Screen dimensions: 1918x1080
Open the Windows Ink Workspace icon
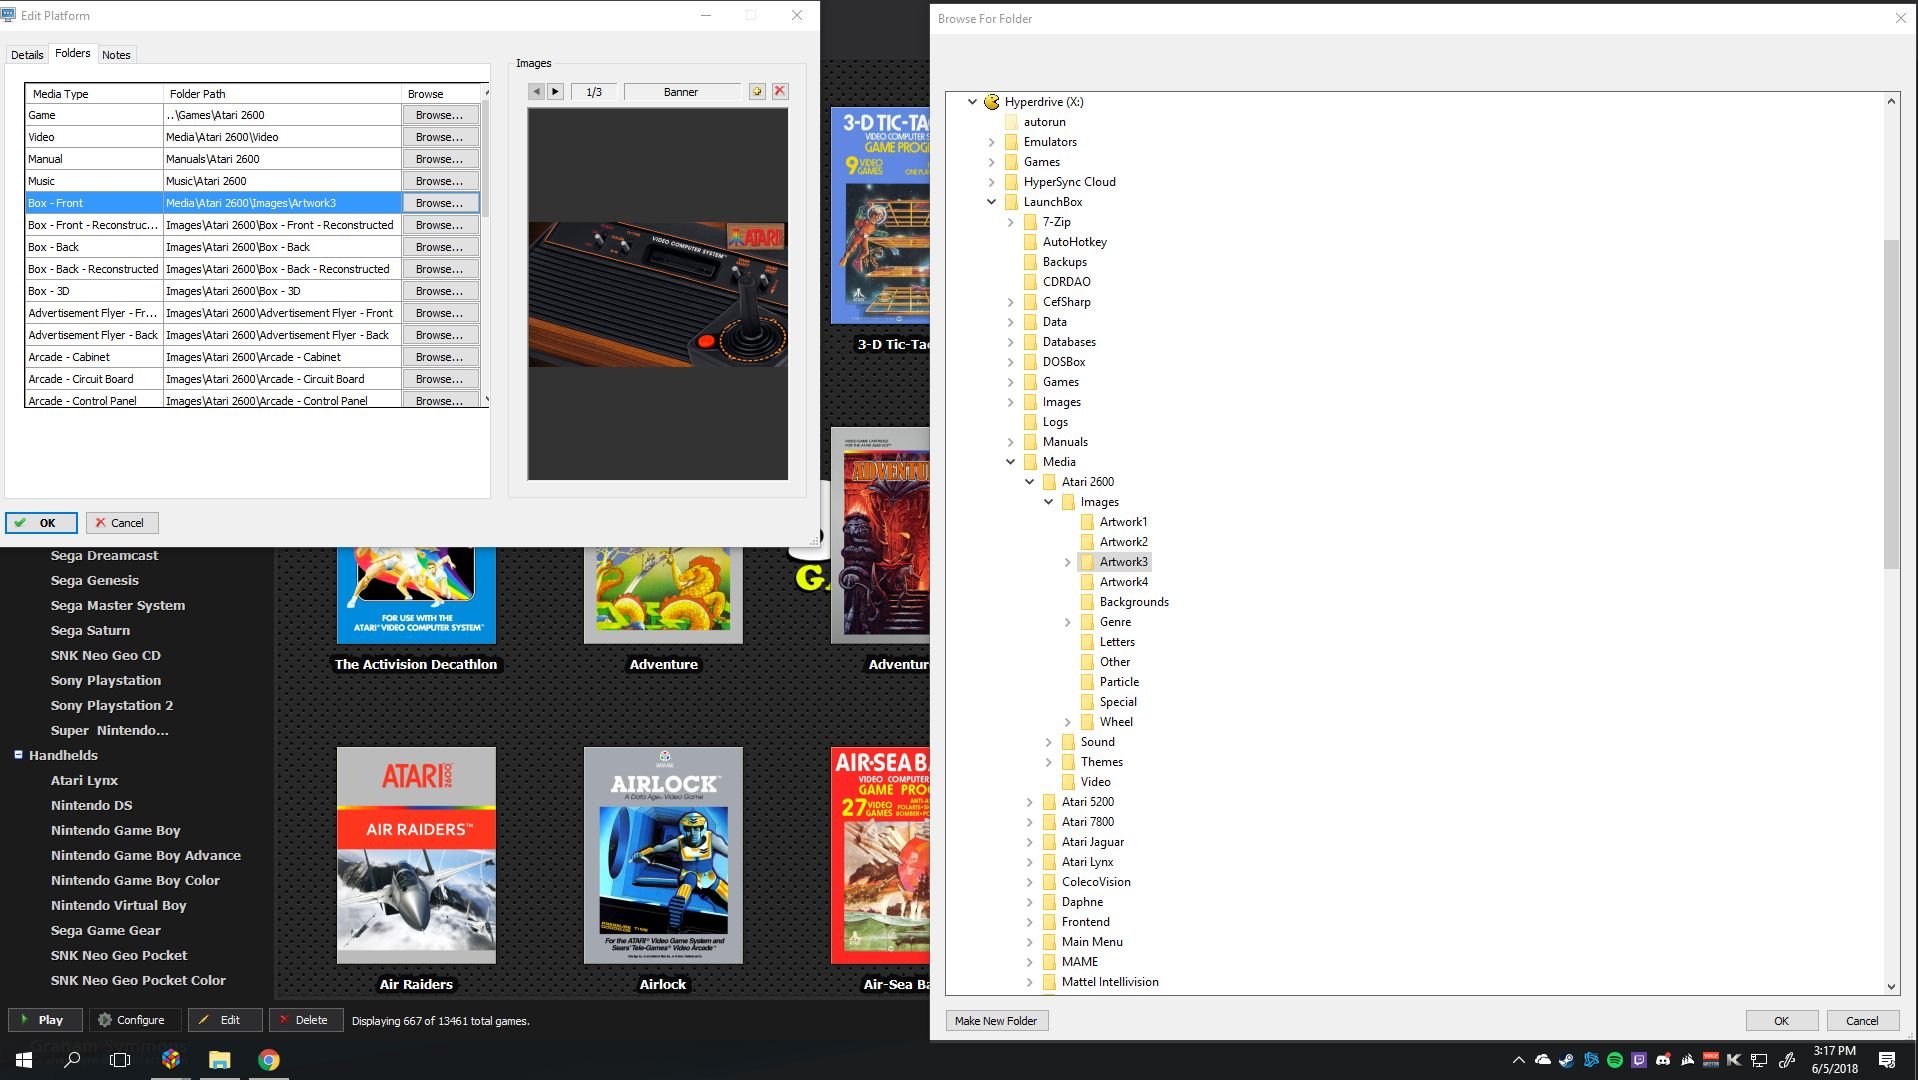tap(1787, 1060)
